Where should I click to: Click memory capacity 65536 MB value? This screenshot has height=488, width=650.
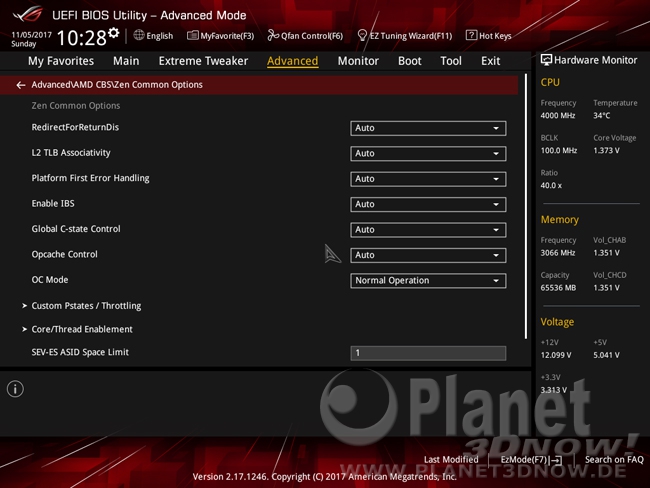(558, 288)
